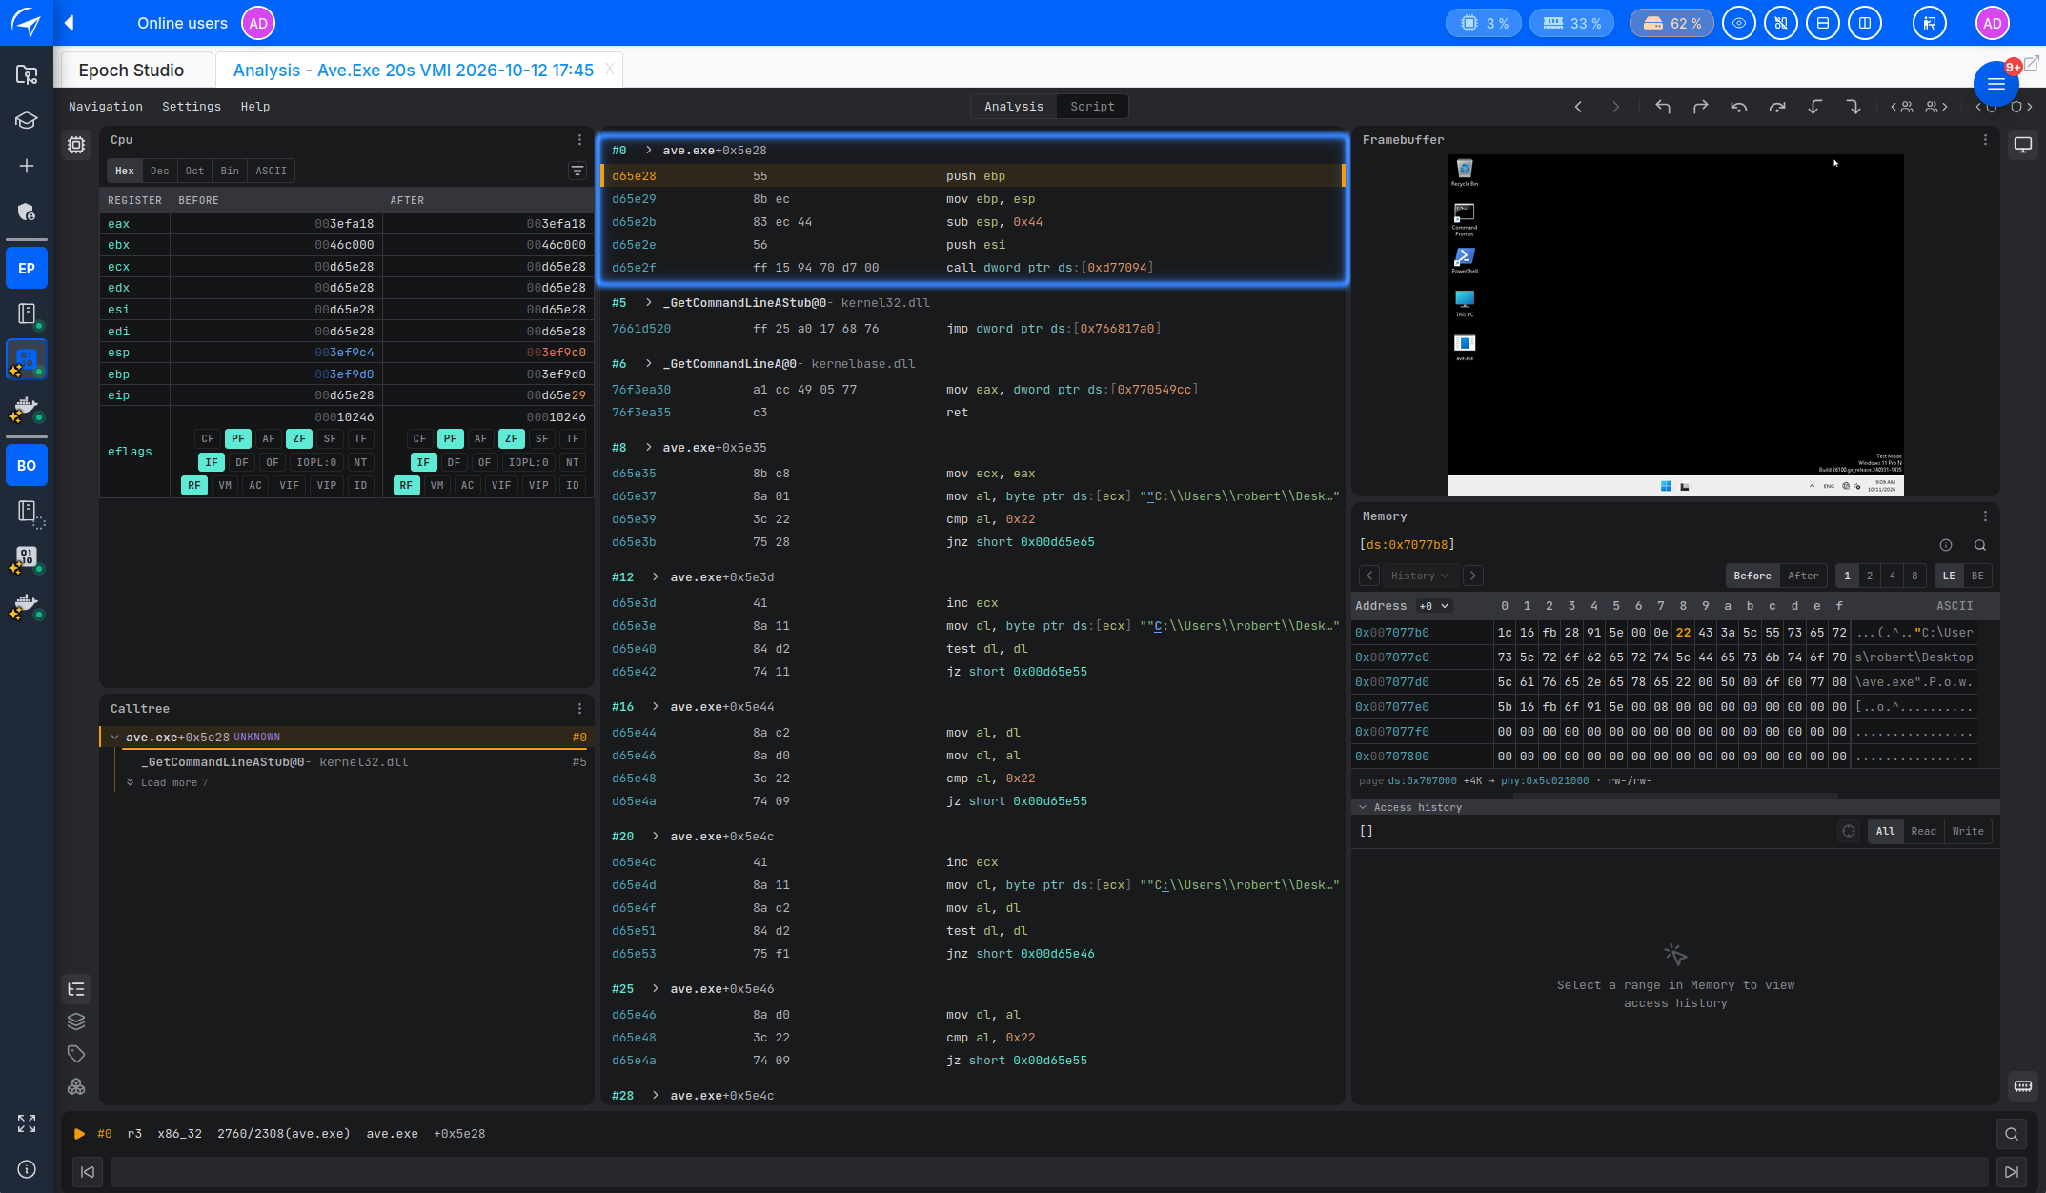
Task: Collapse the ave.exe+0x5e28 calltree node
Action: click(x=115, y=737)
